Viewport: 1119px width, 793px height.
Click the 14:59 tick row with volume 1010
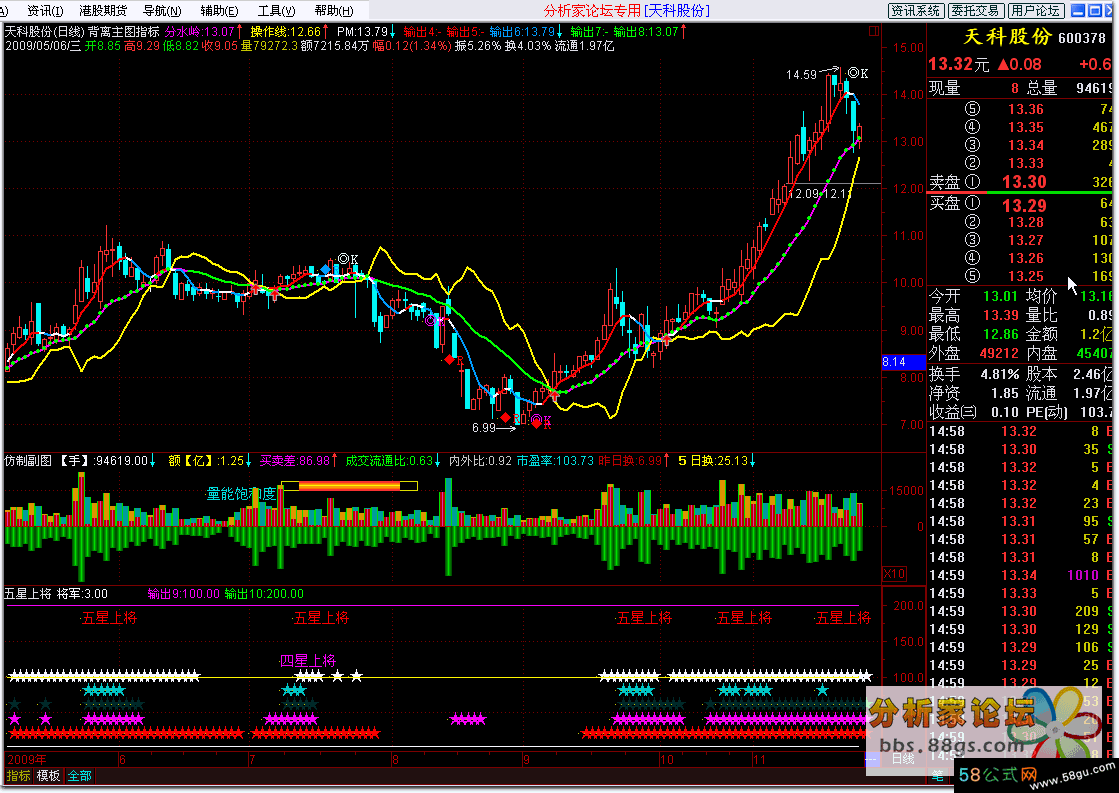1021,575
